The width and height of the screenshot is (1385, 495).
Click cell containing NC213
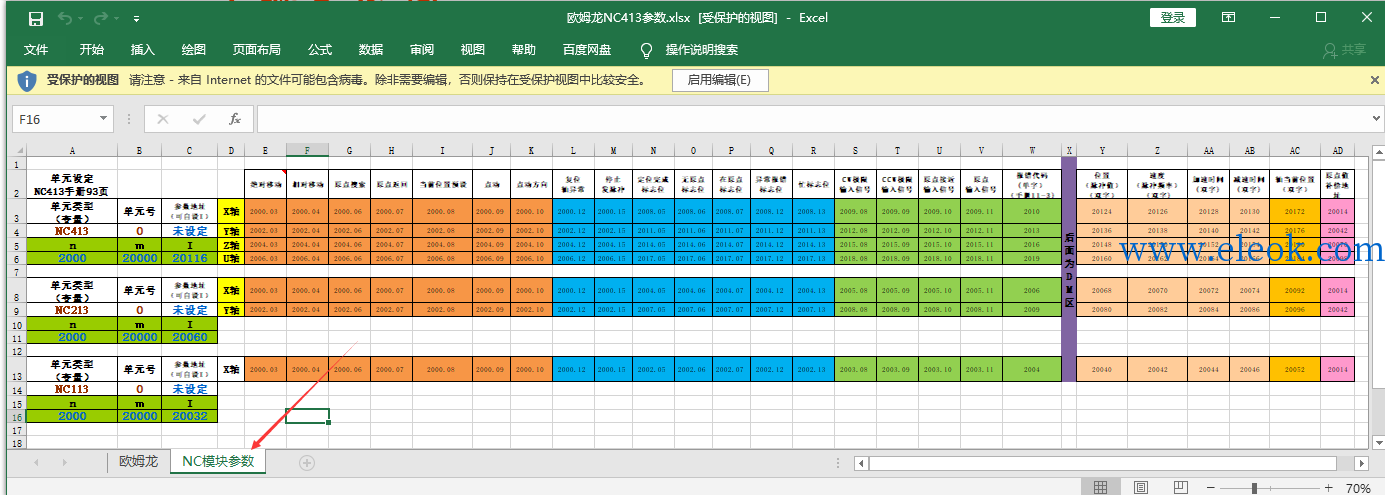pyautogui.click(x=71, y=310)
